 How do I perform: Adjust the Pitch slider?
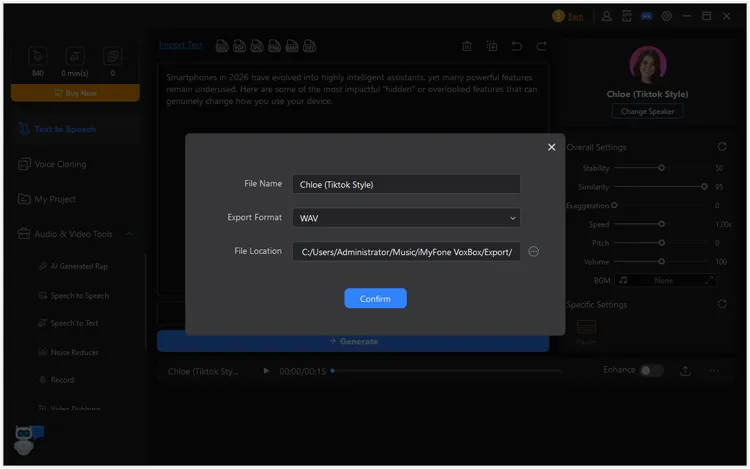[662, 243]
